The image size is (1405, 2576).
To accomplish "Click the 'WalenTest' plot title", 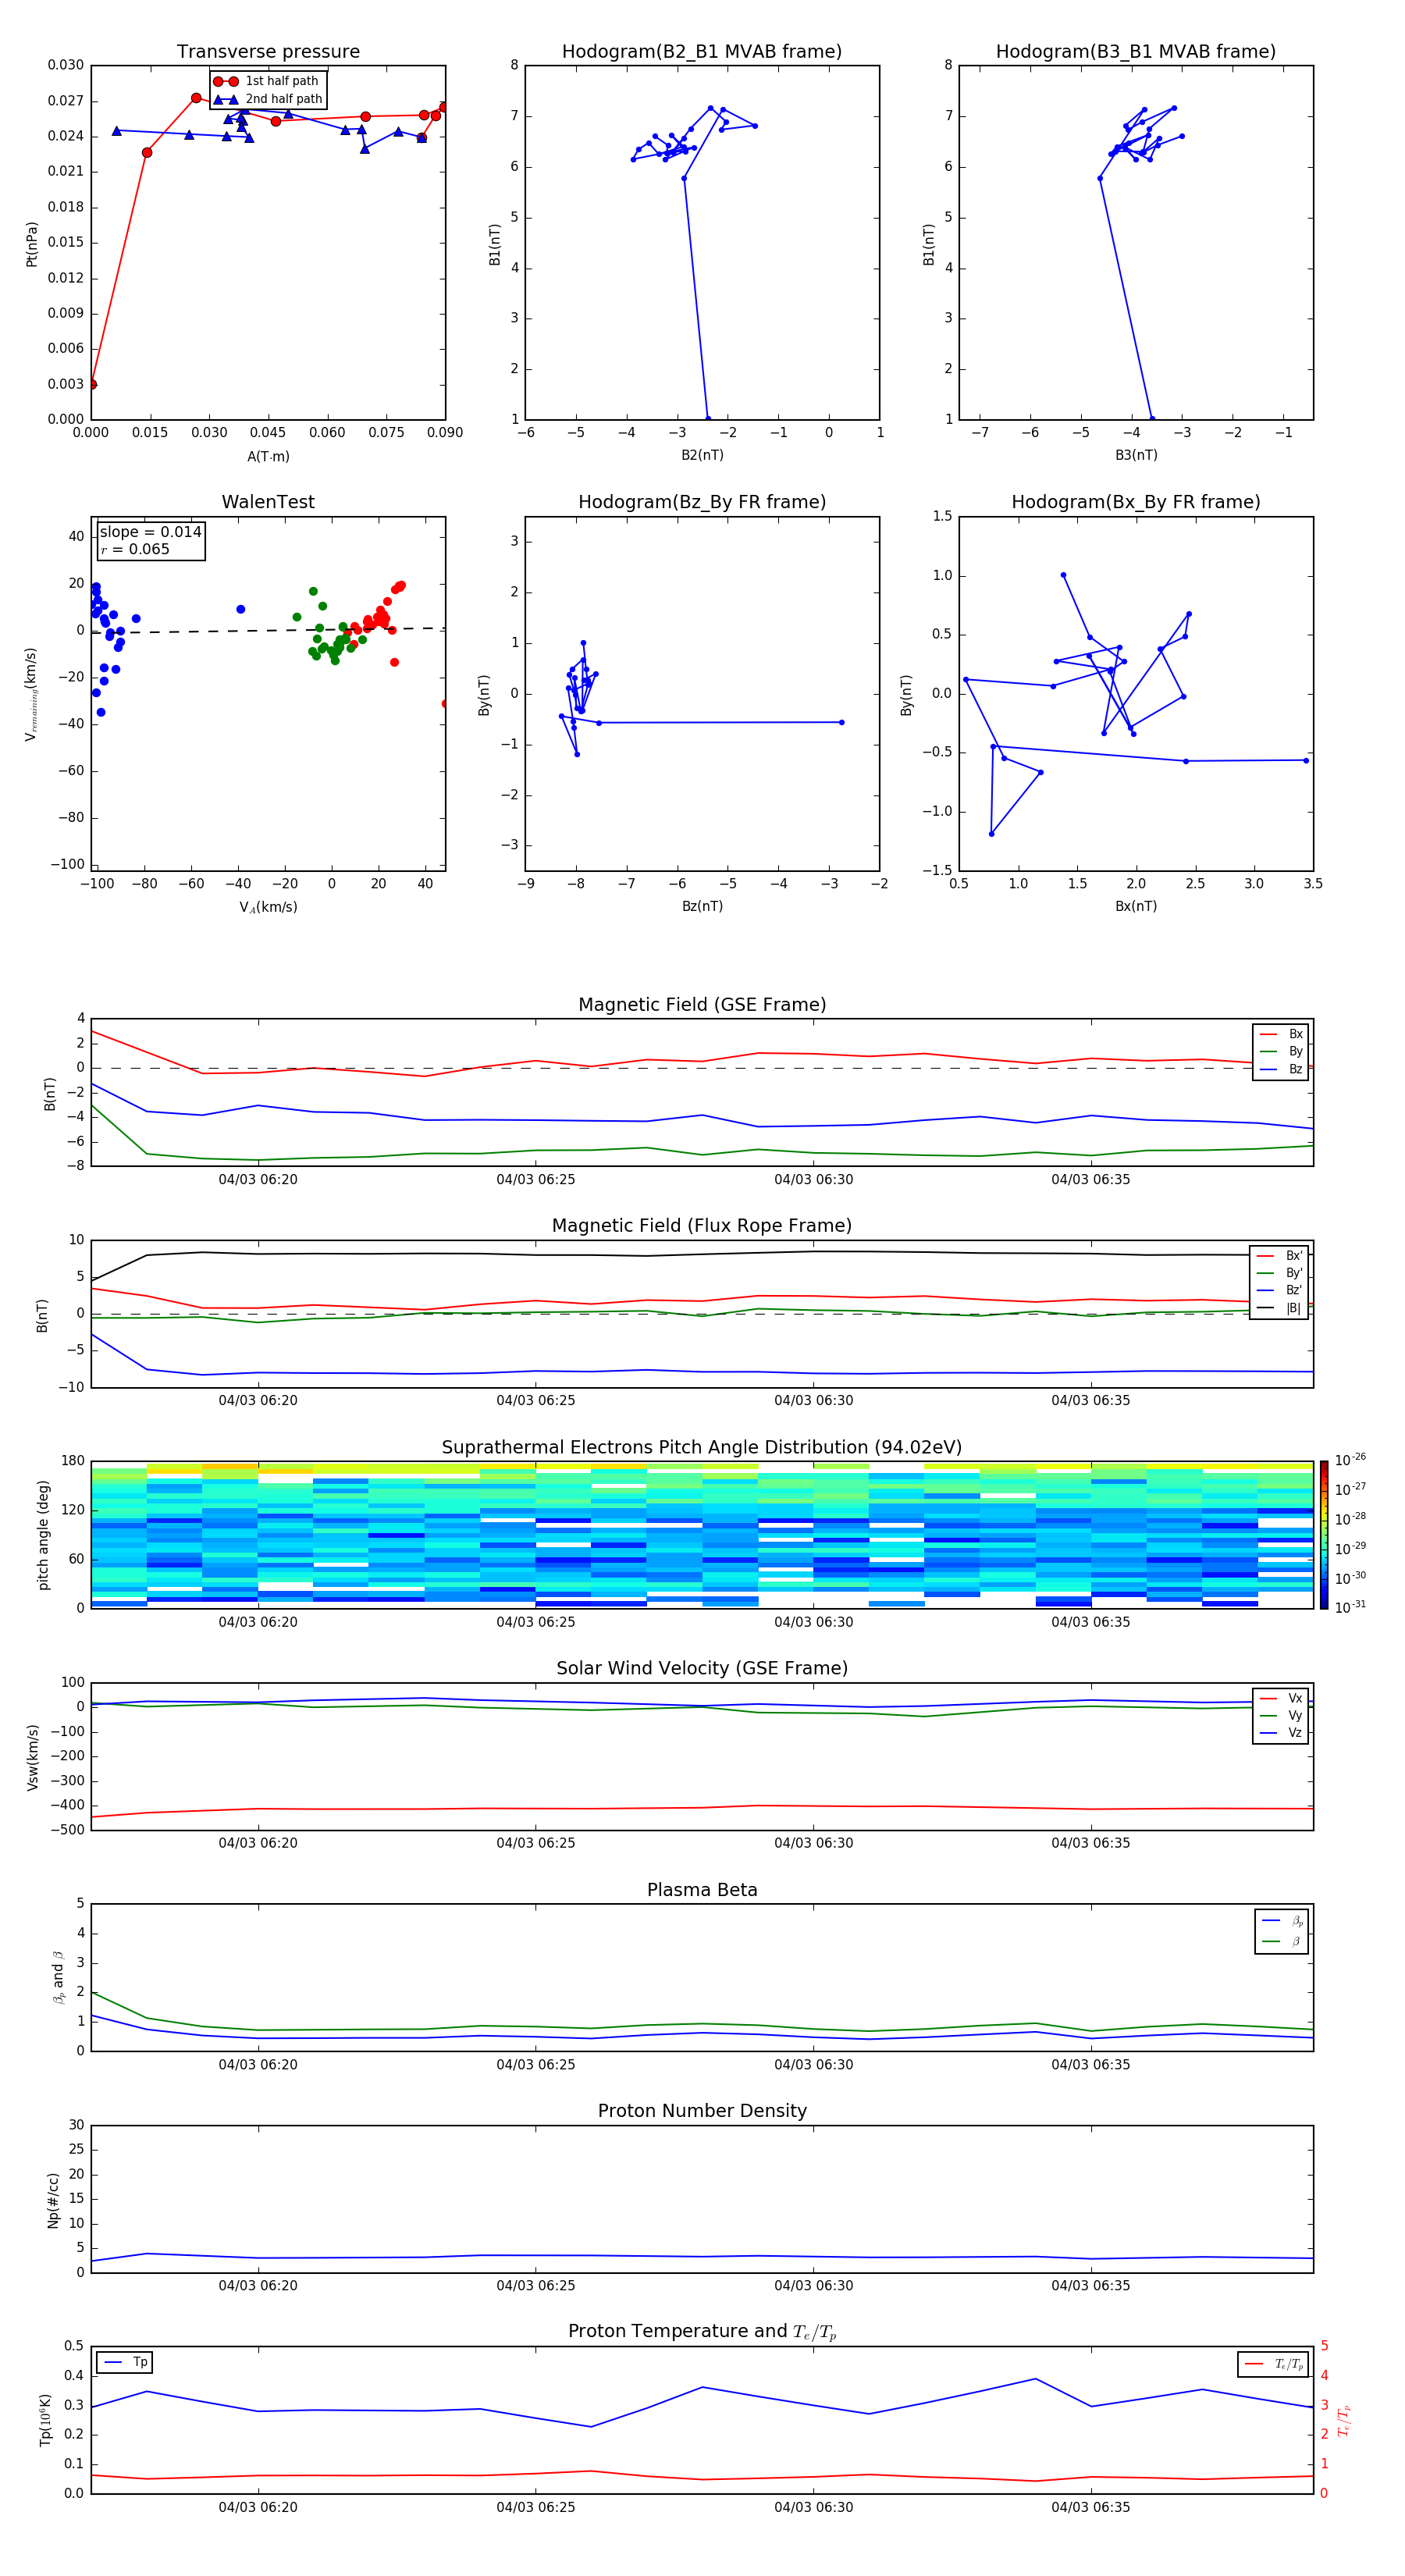I will (x=268, y=502).
